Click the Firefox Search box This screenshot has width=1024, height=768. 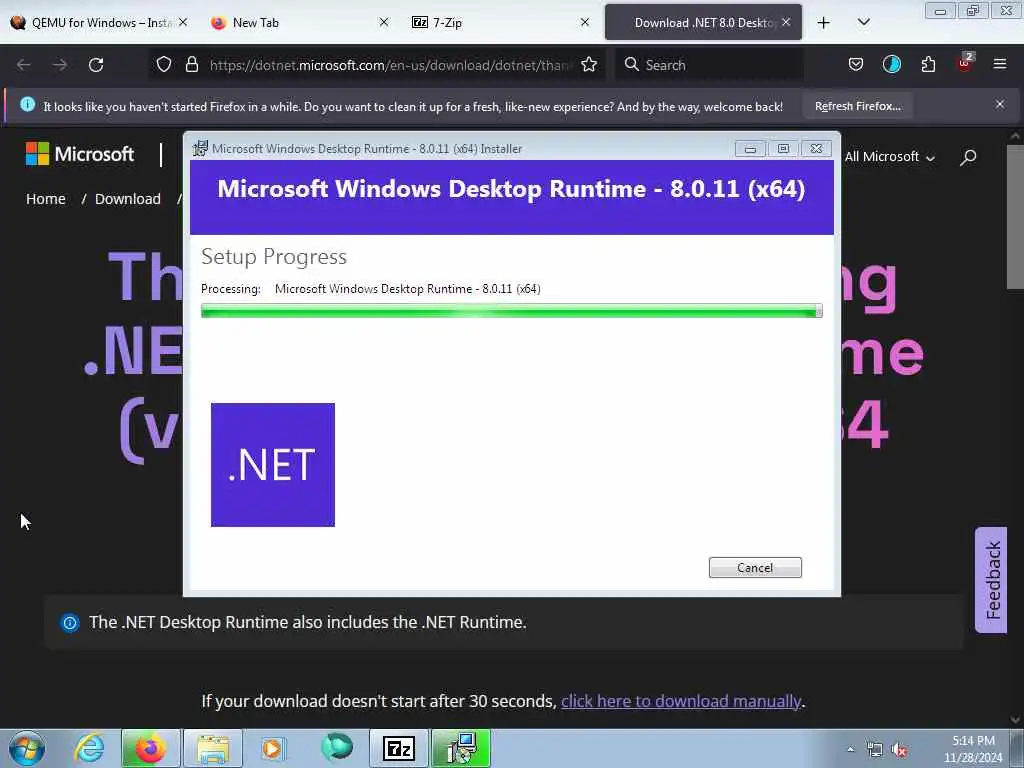[710, 65]
